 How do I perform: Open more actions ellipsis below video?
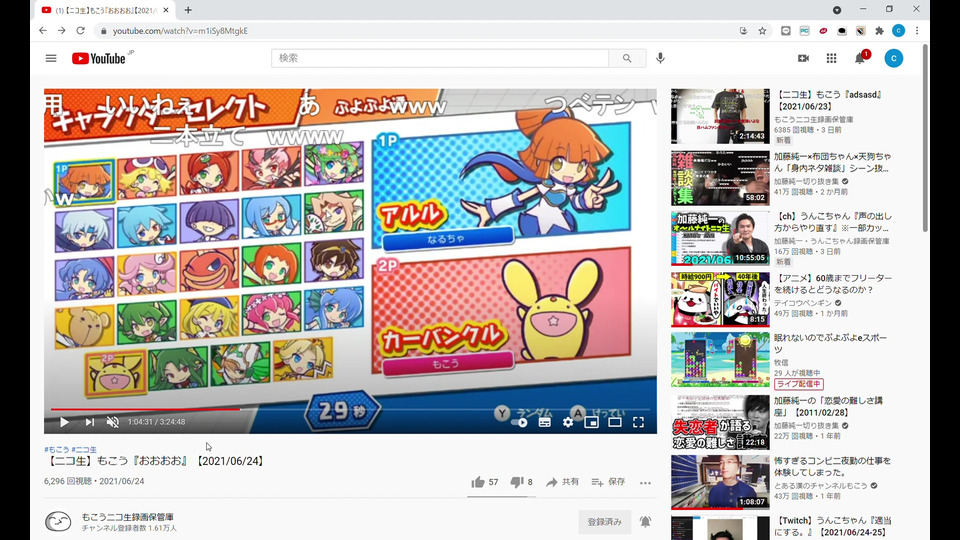click(645, 482)
